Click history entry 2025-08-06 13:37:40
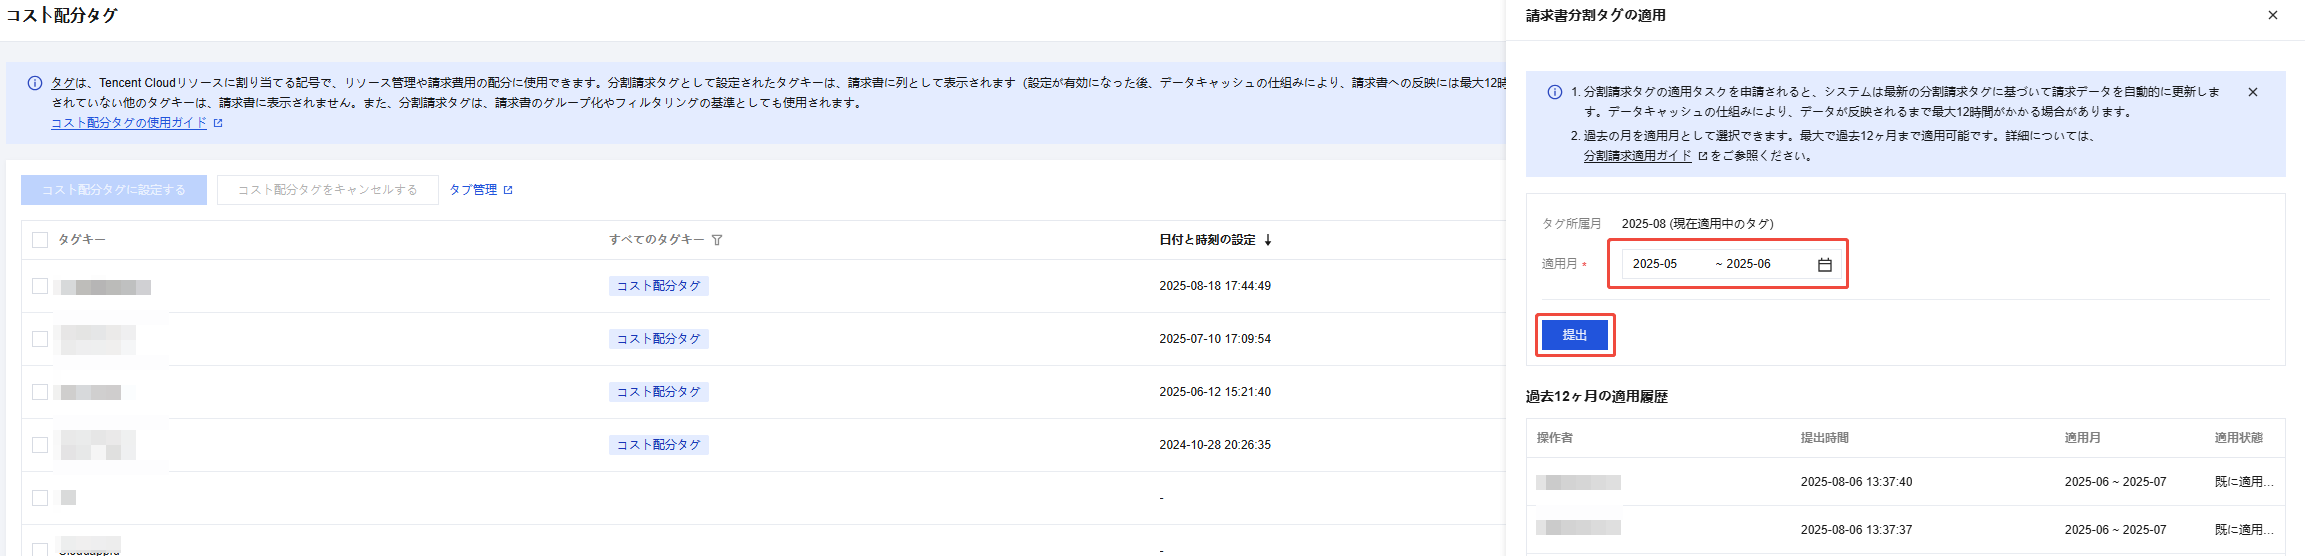Image resolution: width=2305 pixels, height=556 pixels. [1856, 482]
